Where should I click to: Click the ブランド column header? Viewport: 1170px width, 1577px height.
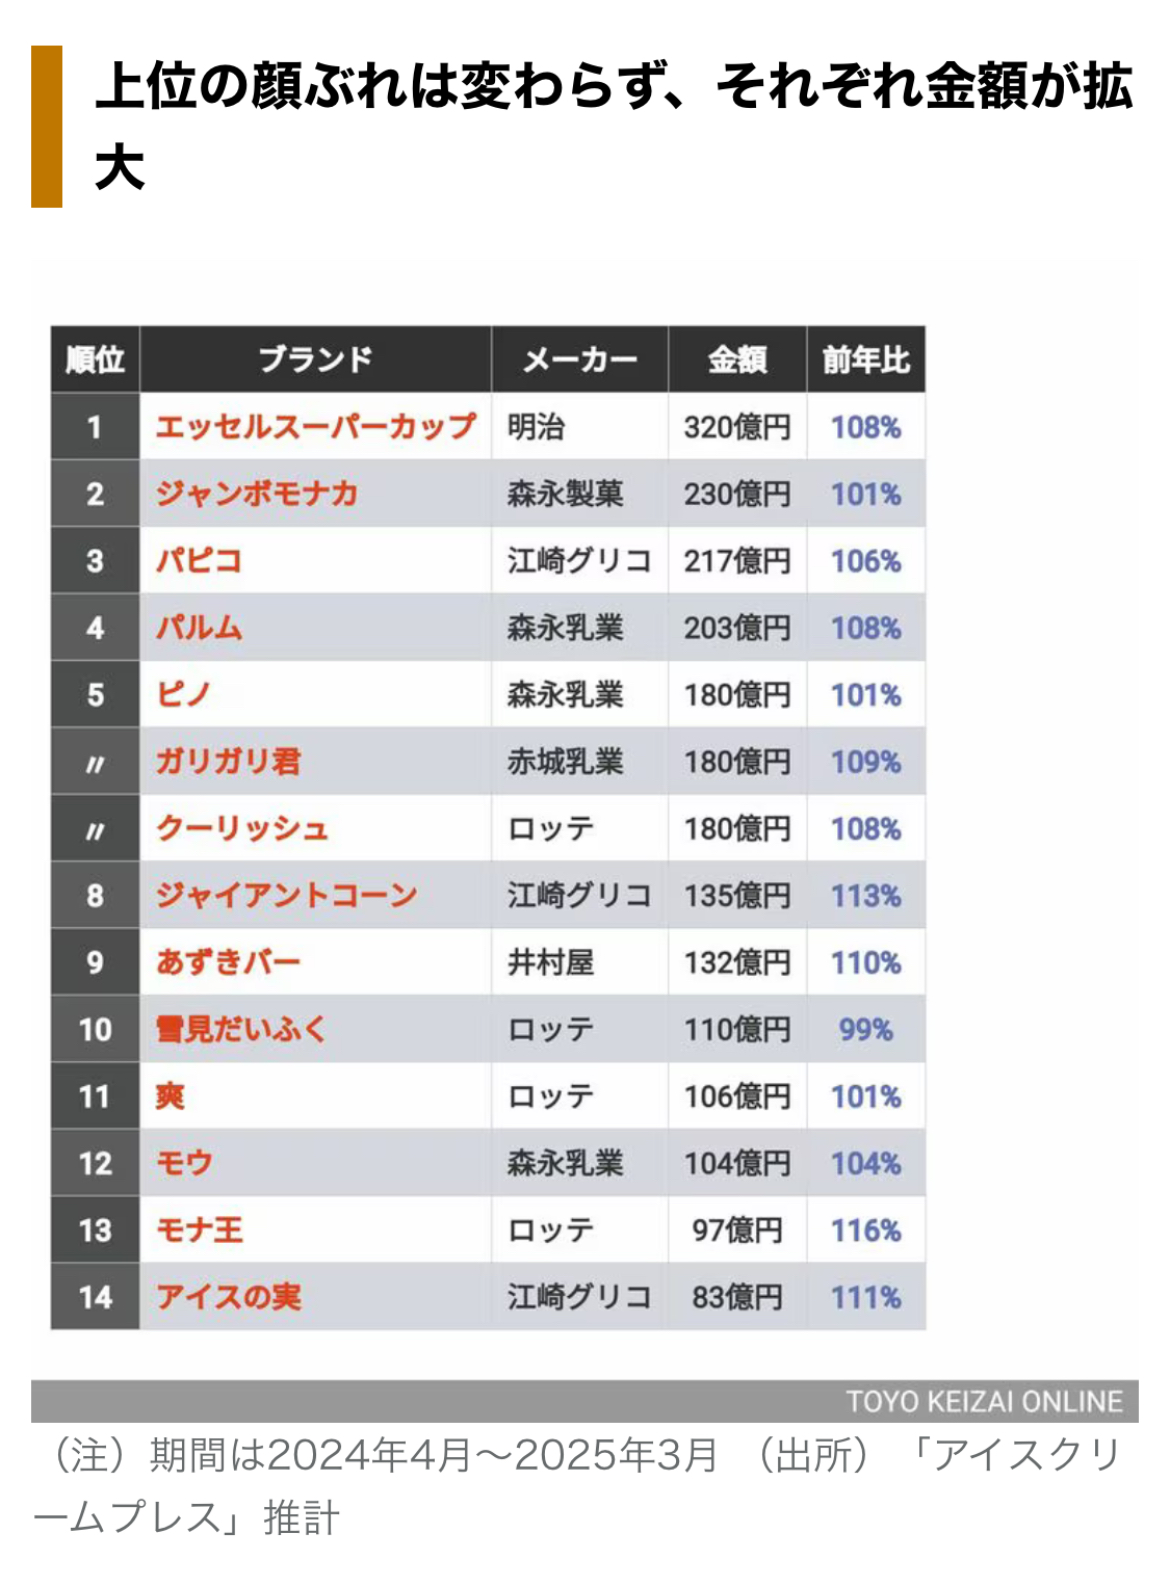click(x=315, y=359)
